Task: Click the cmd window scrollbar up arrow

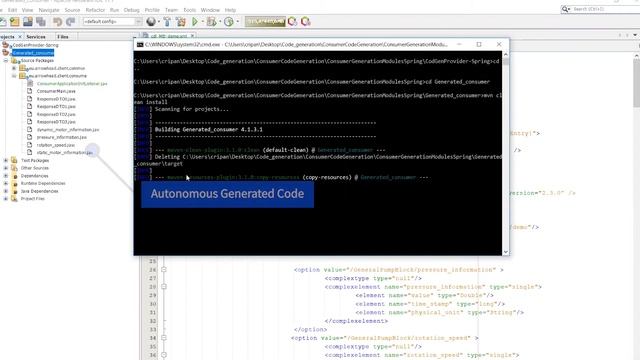Action: coord(506,54)
